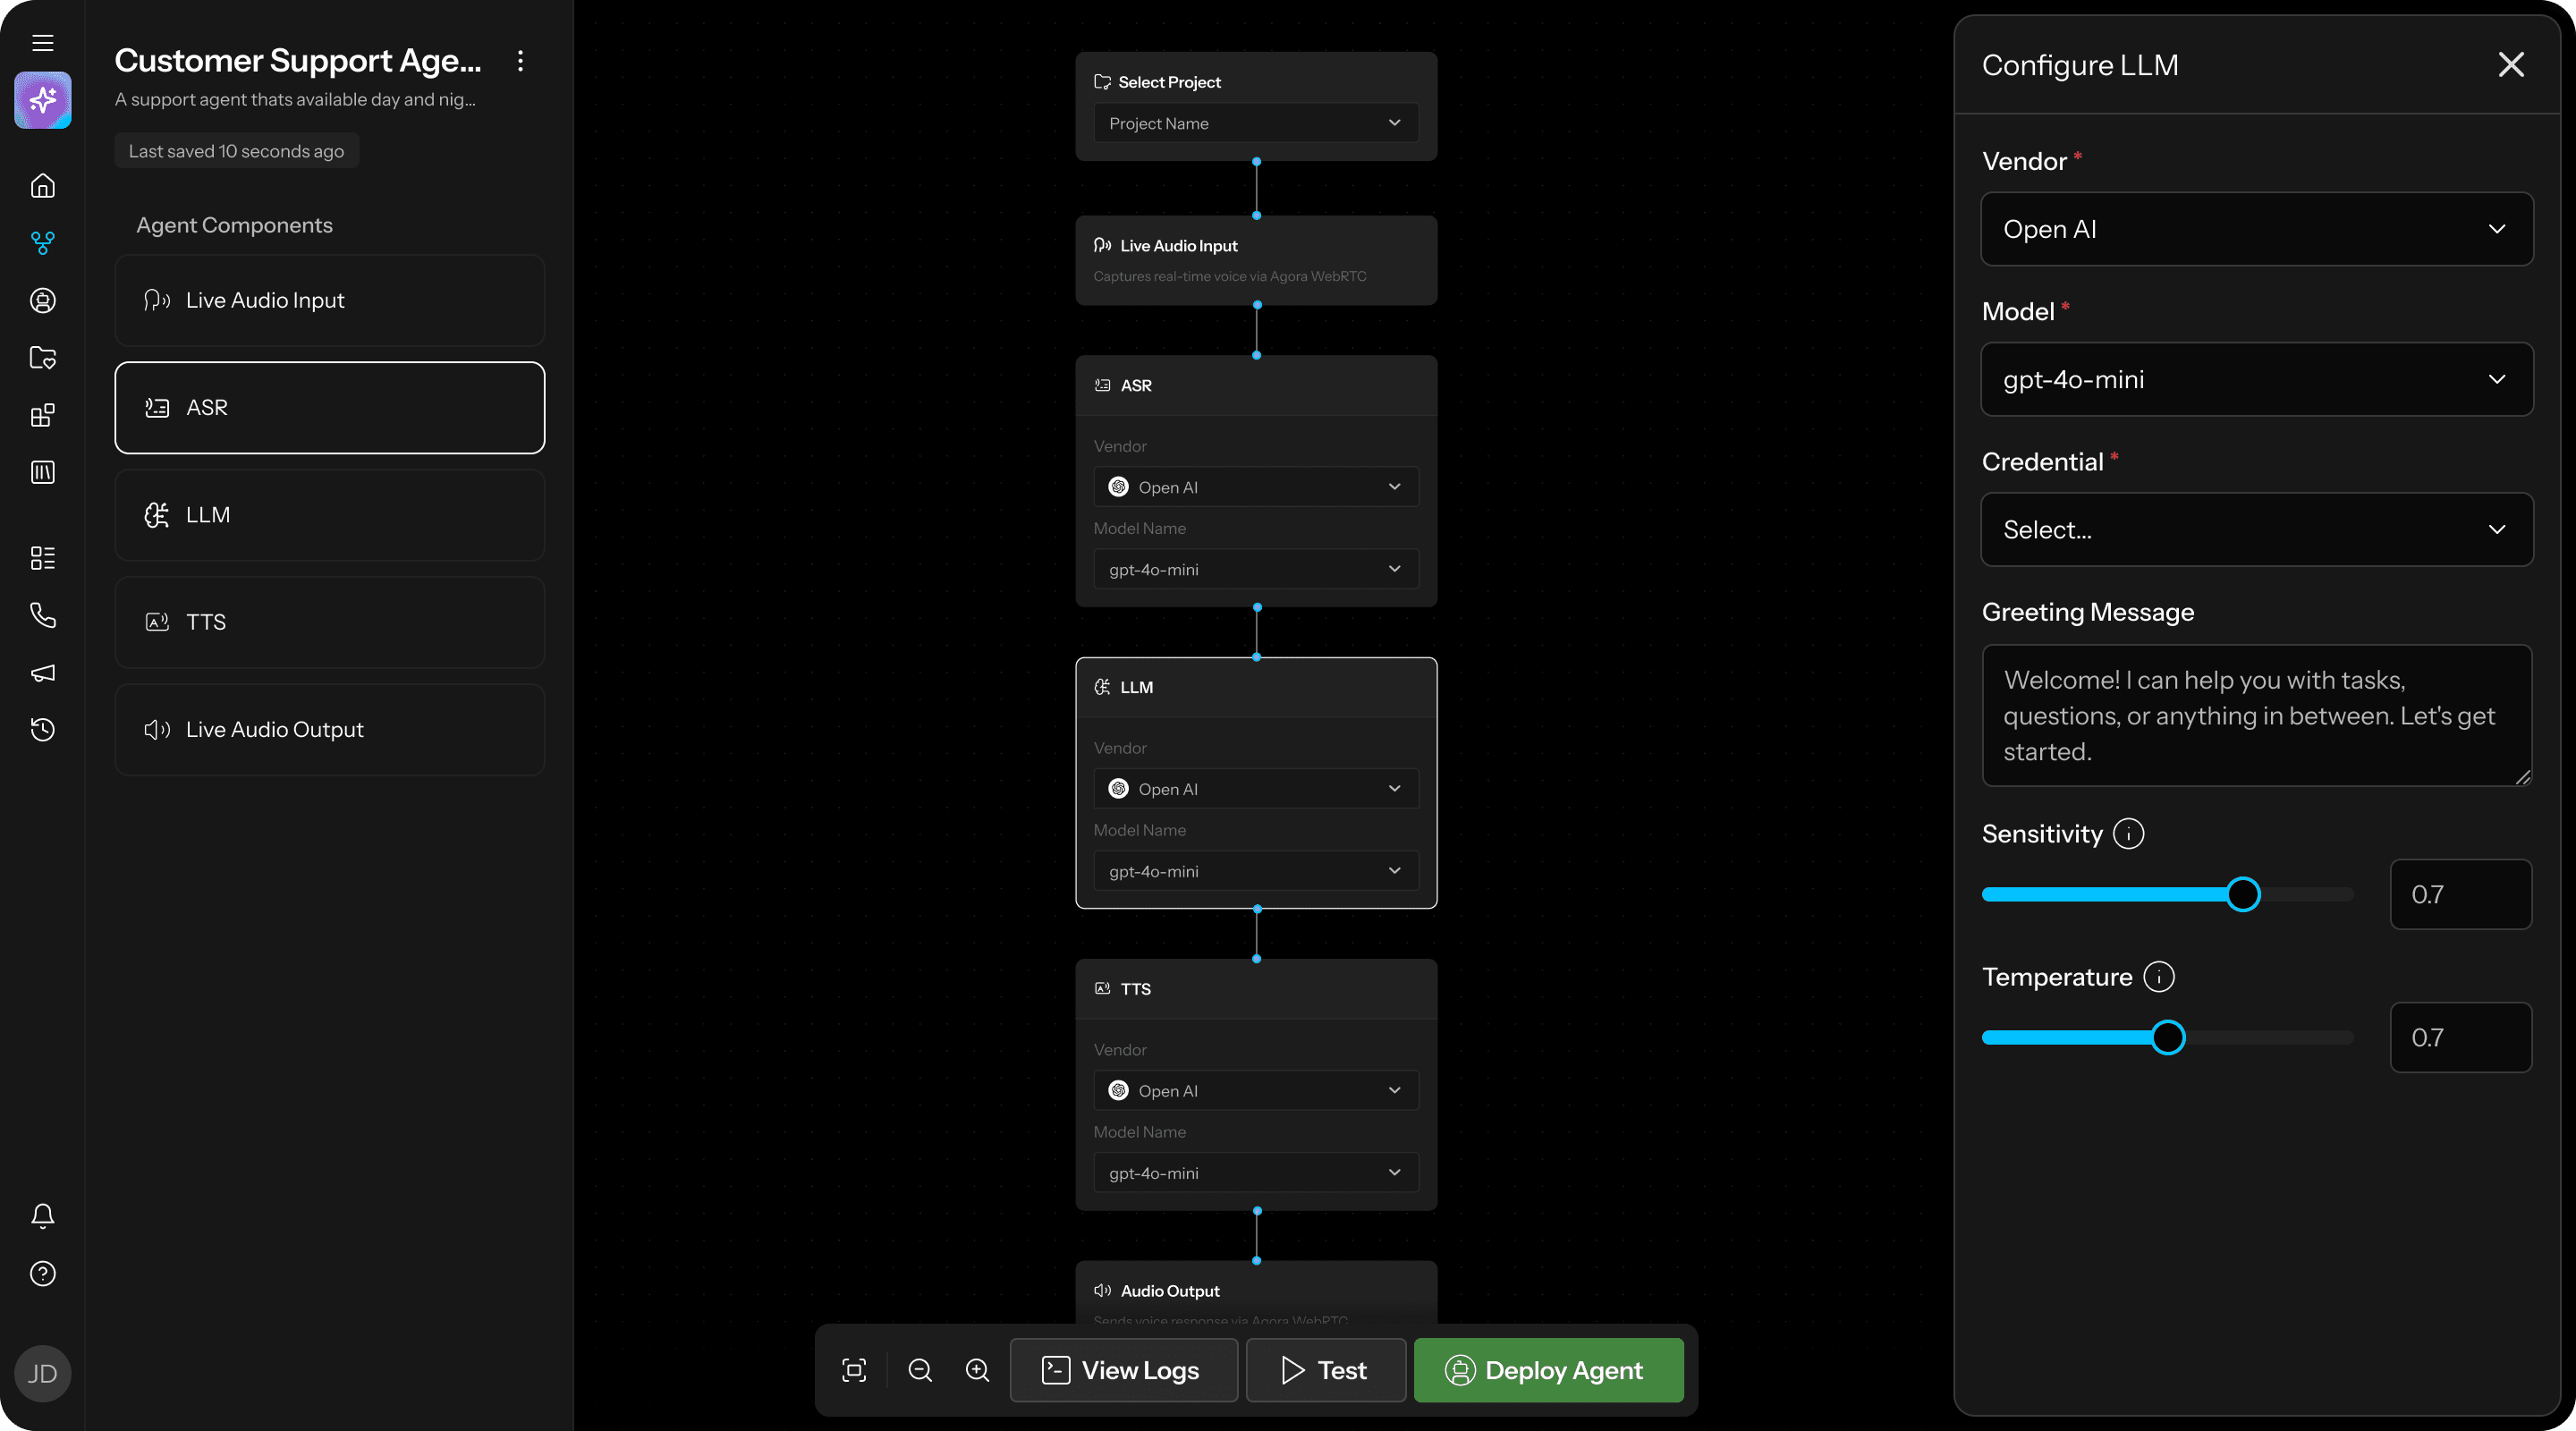Open the three-dot agent options menu
Screen dimensions: 2576x1431
tap(520, 61)
